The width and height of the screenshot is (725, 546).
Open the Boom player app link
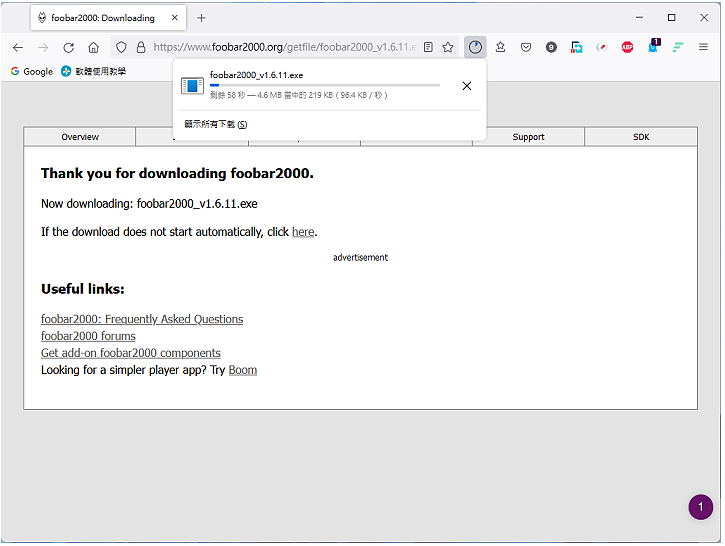tap(243, 370)
